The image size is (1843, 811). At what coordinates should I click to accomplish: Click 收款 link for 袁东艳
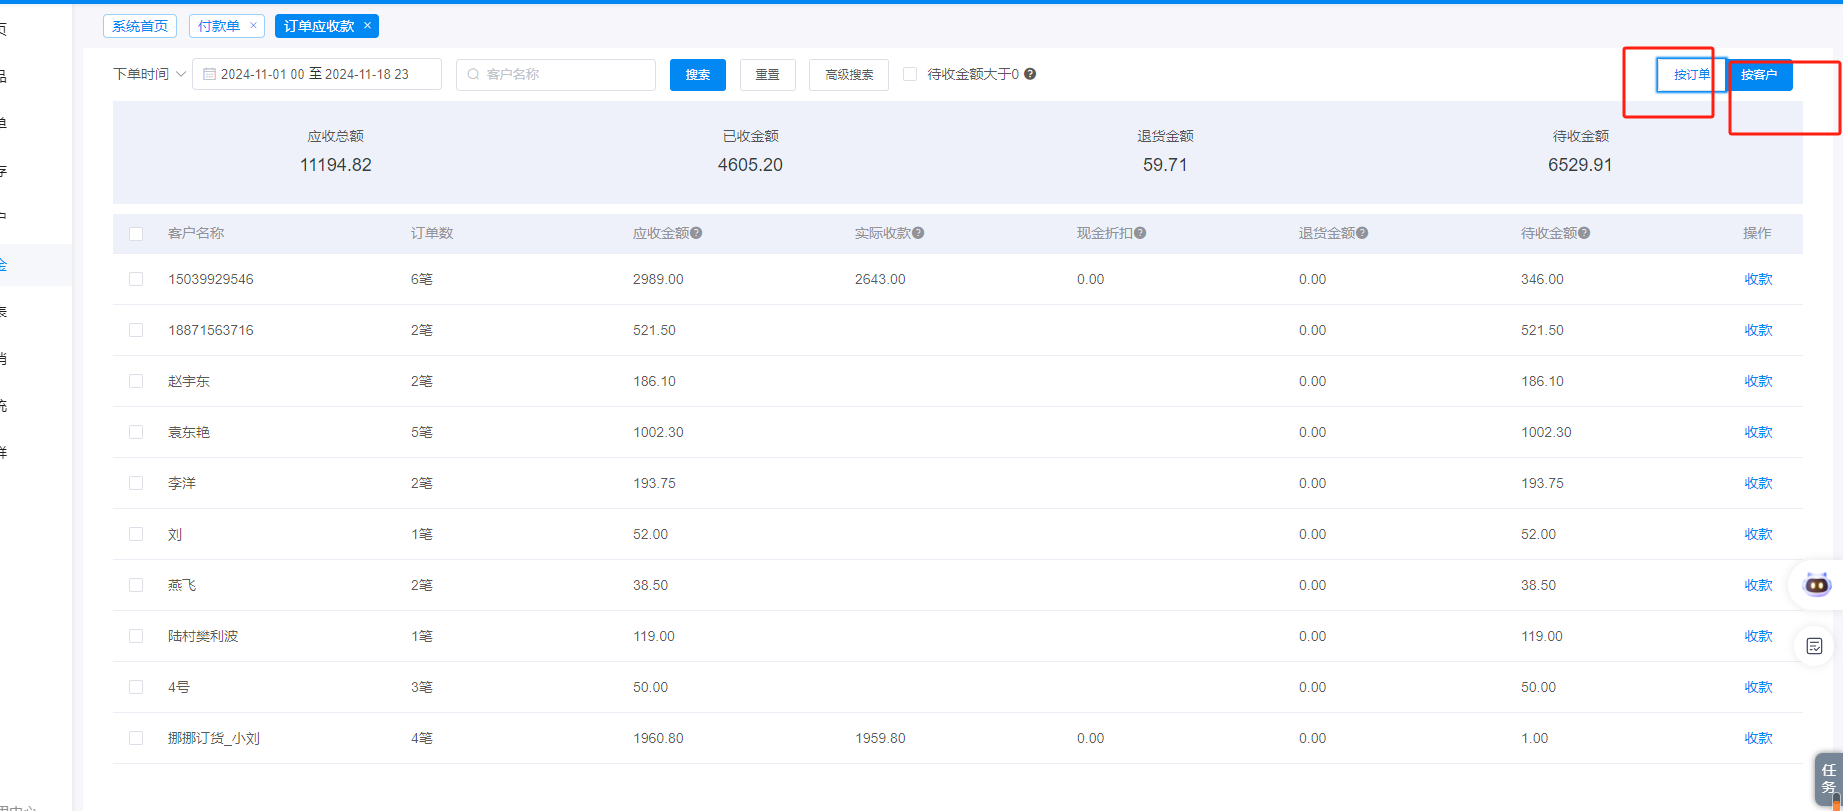[1757, 432]
